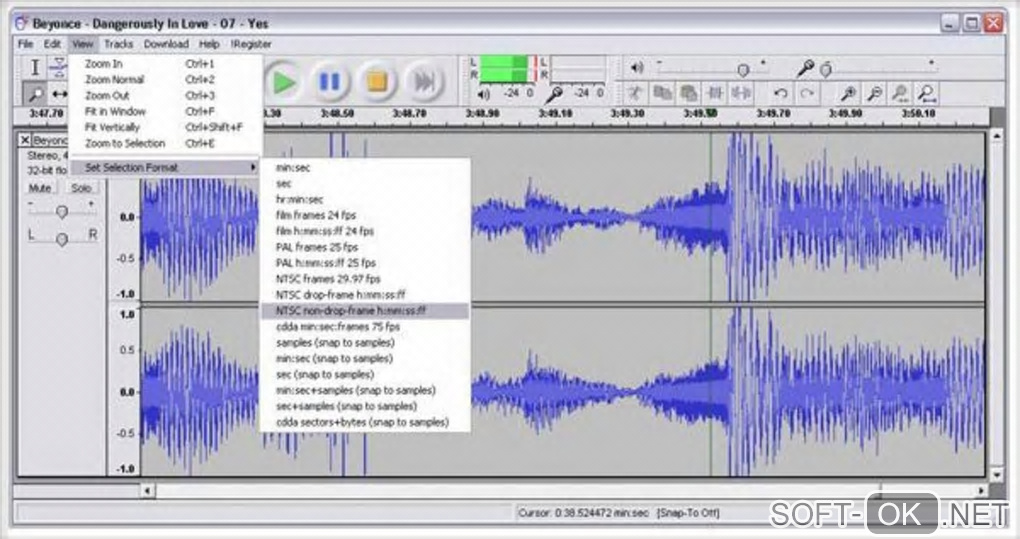The width and height of the screenshot is (1020, 539).
Task: Click the 3:49.30 timeline ruler mark
Action: 628,114
